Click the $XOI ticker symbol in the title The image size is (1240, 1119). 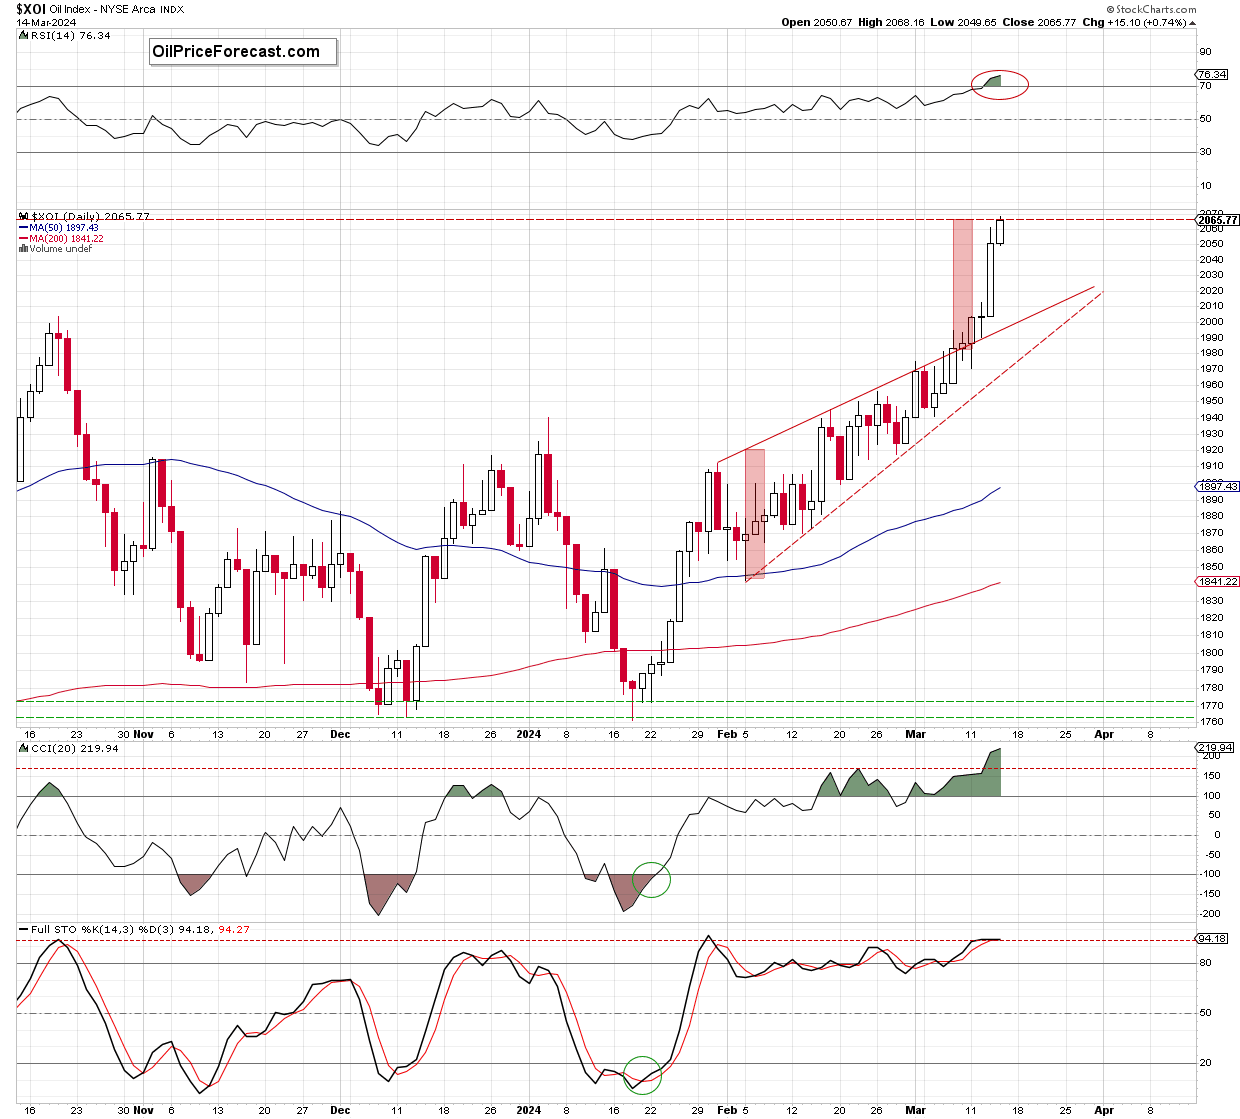[31, 8]
